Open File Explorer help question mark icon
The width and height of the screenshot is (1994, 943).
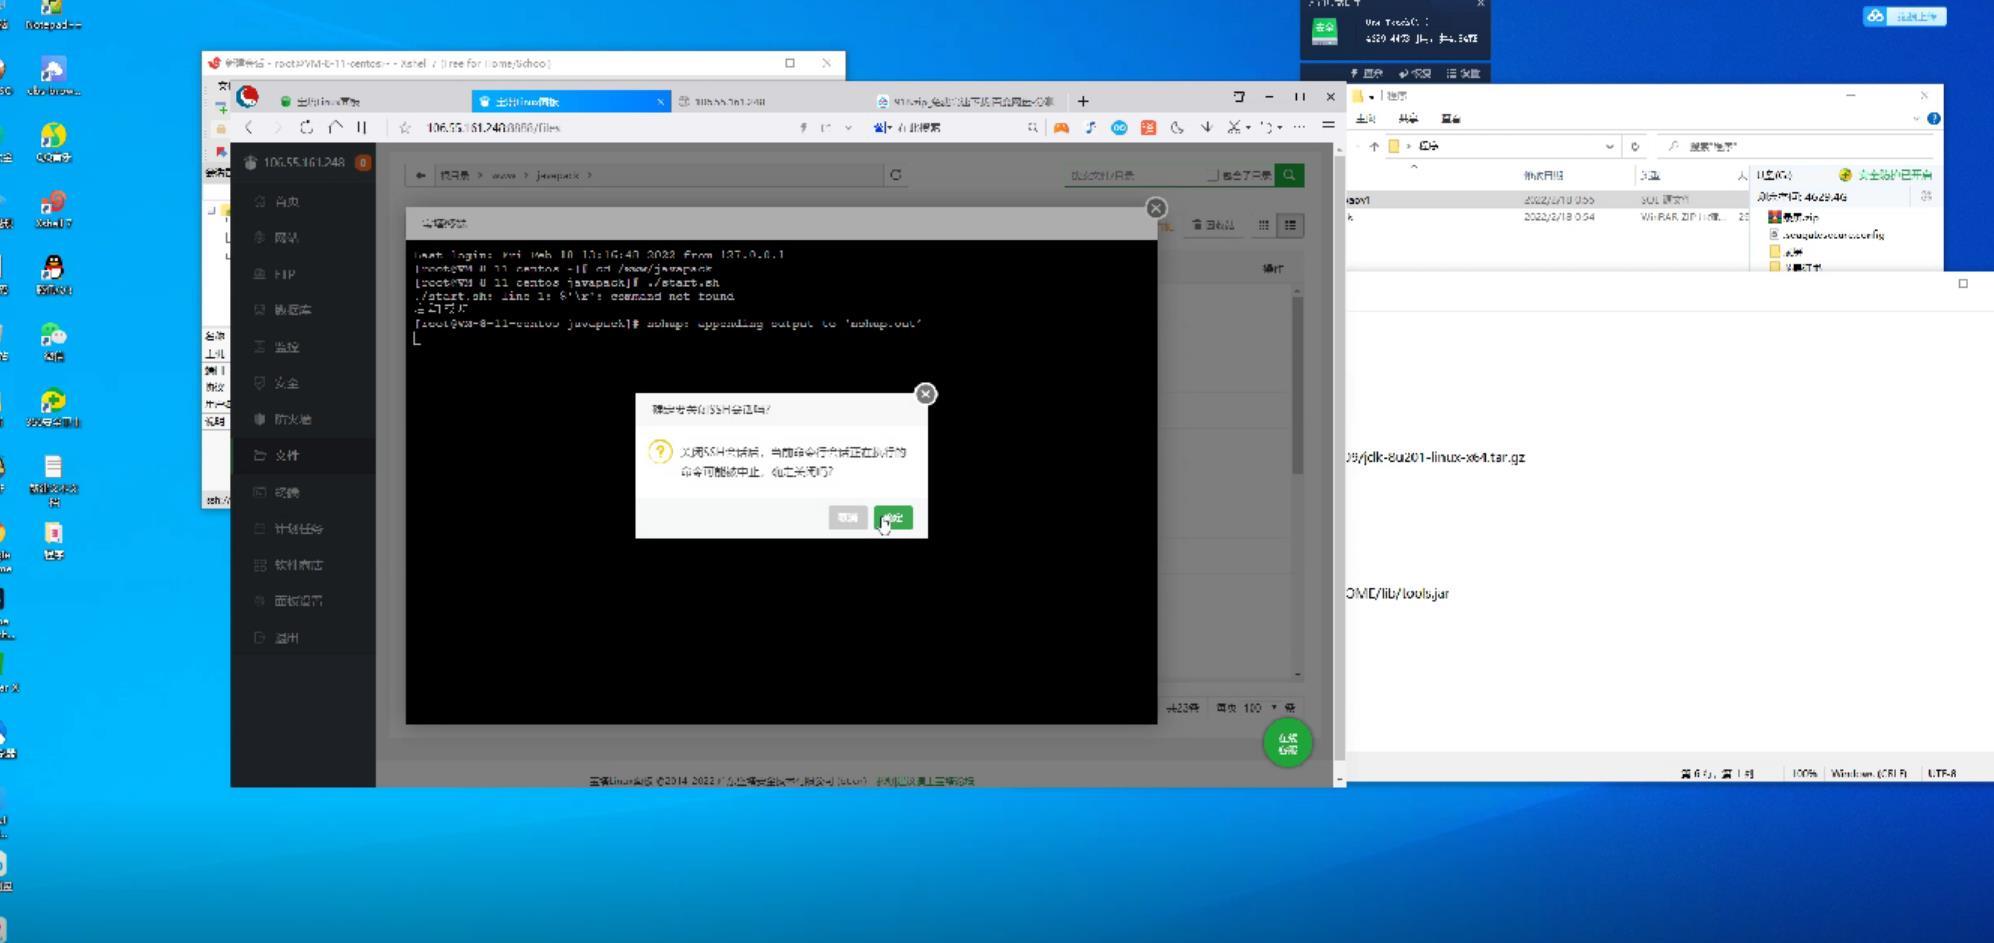[1933, 118]
